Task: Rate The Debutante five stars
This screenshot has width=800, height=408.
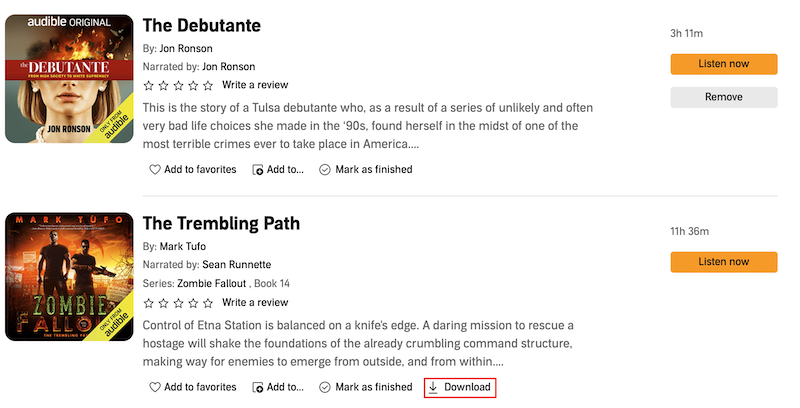Action: pyautogui.click(x=208, y=85)
